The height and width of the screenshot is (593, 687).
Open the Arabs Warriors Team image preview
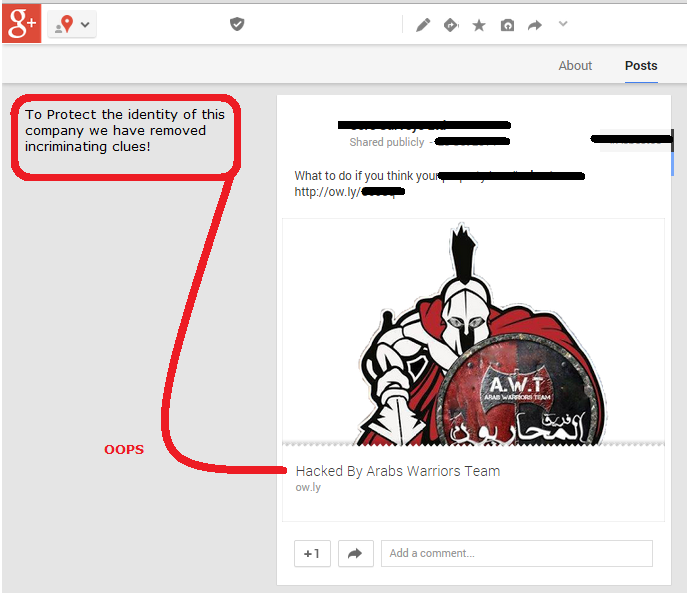(x=473, y=332)
